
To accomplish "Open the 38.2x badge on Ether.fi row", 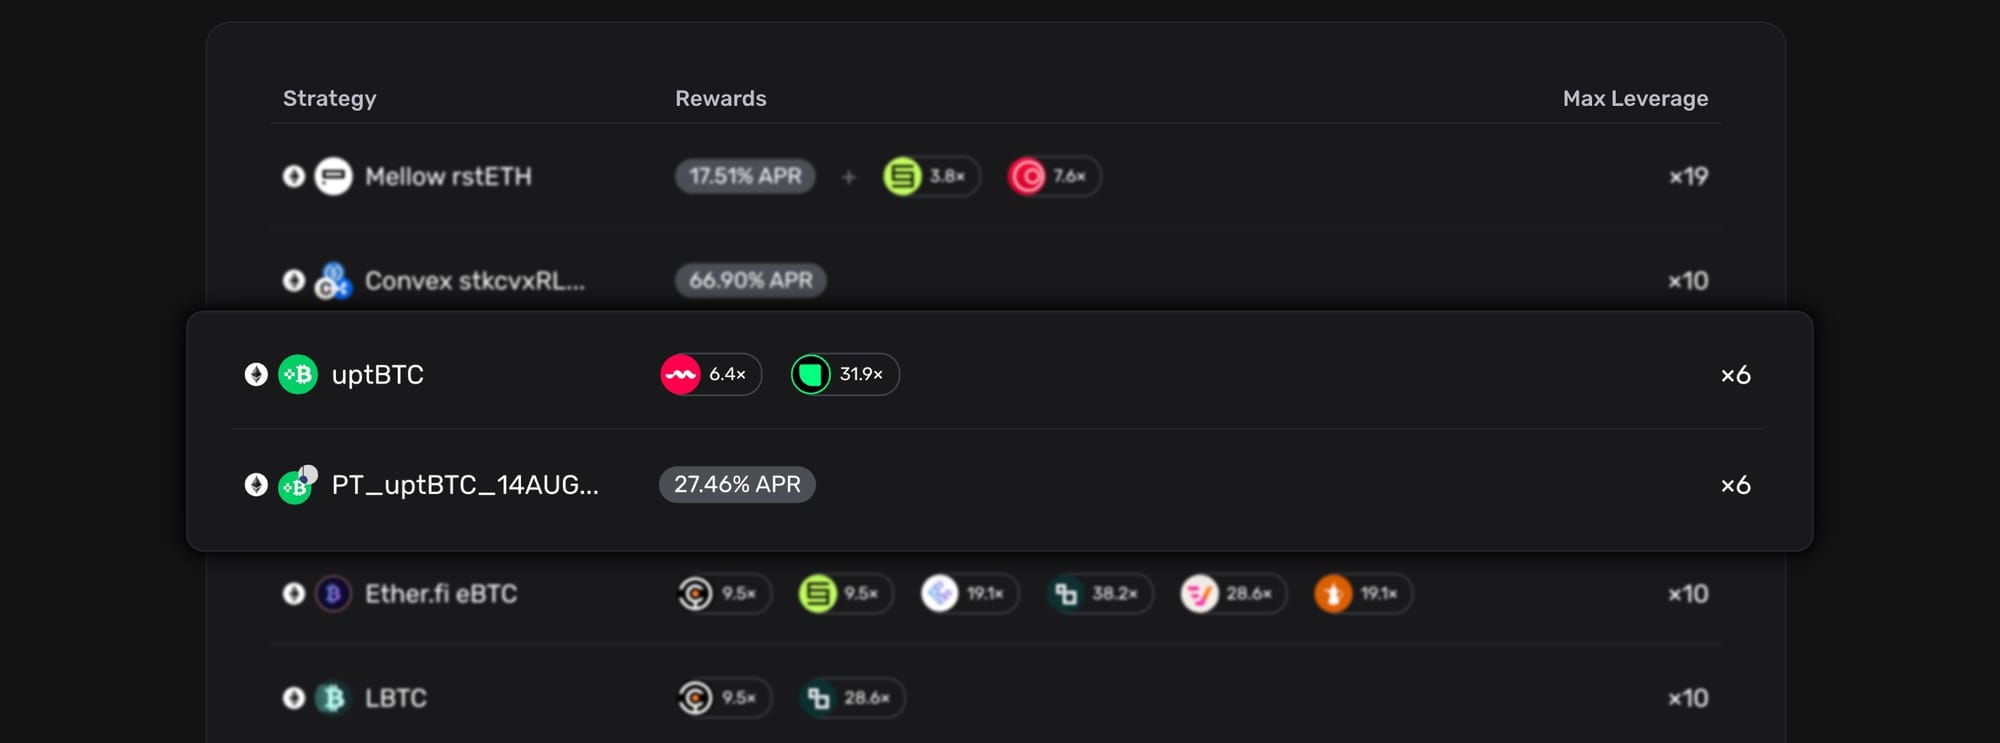I will (1098, 594).
